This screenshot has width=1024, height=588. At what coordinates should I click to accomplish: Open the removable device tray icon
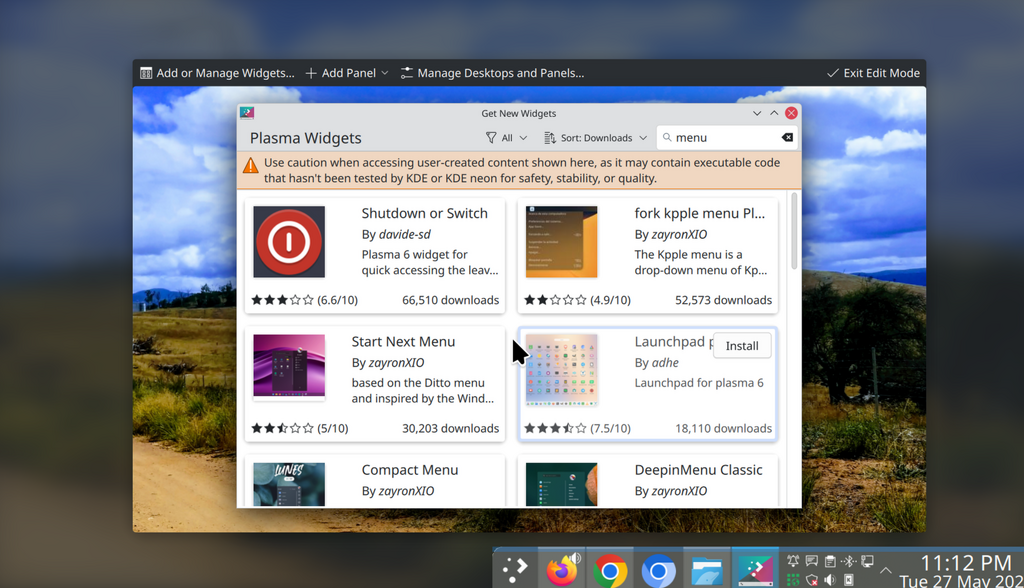pos(848,580)
